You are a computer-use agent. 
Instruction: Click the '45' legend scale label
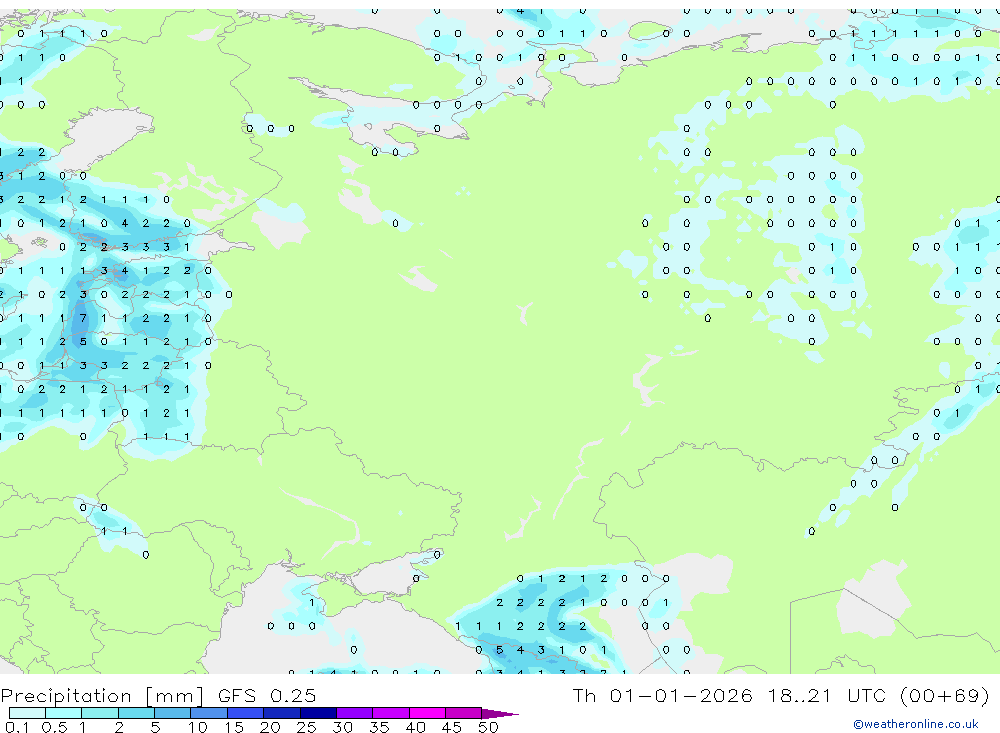click(452, 727)
